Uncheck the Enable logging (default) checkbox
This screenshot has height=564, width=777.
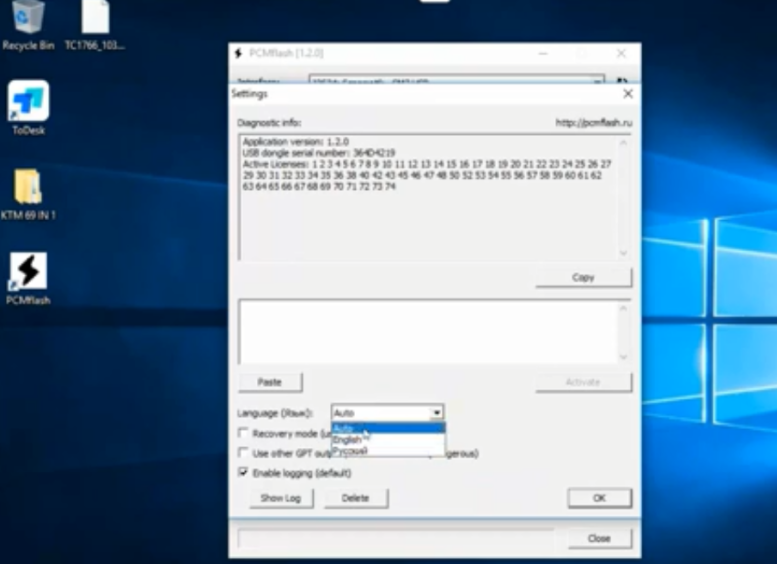[243, 472]
